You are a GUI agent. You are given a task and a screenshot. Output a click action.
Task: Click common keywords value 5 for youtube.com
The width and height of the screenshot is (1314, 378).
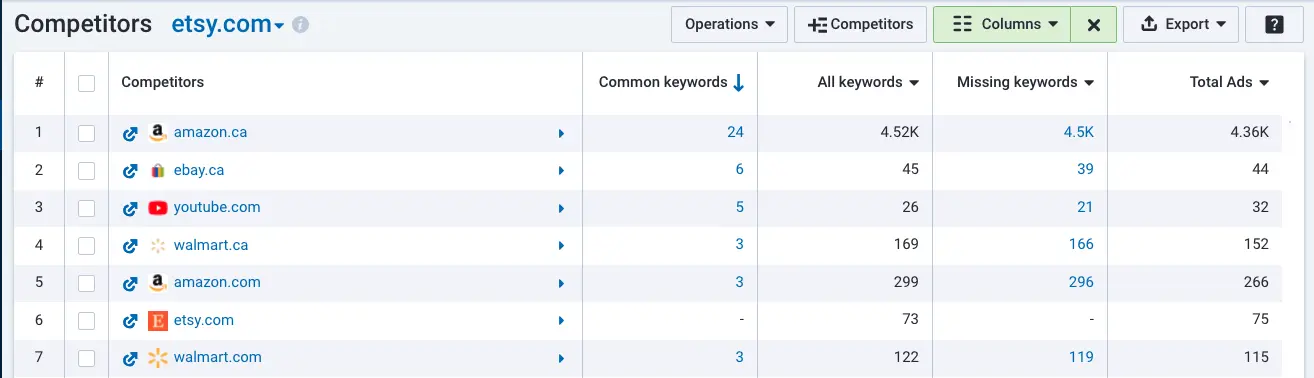click(740, 207)
